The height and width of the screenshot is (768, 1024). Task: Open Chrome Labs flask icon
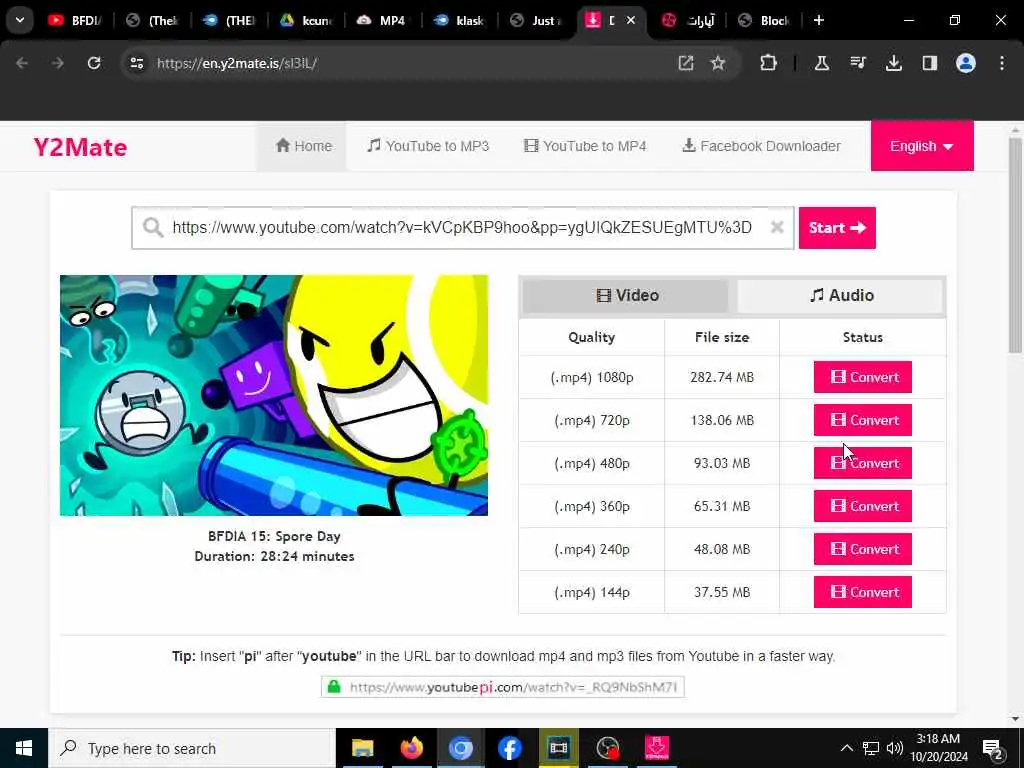tap(822, 63)
